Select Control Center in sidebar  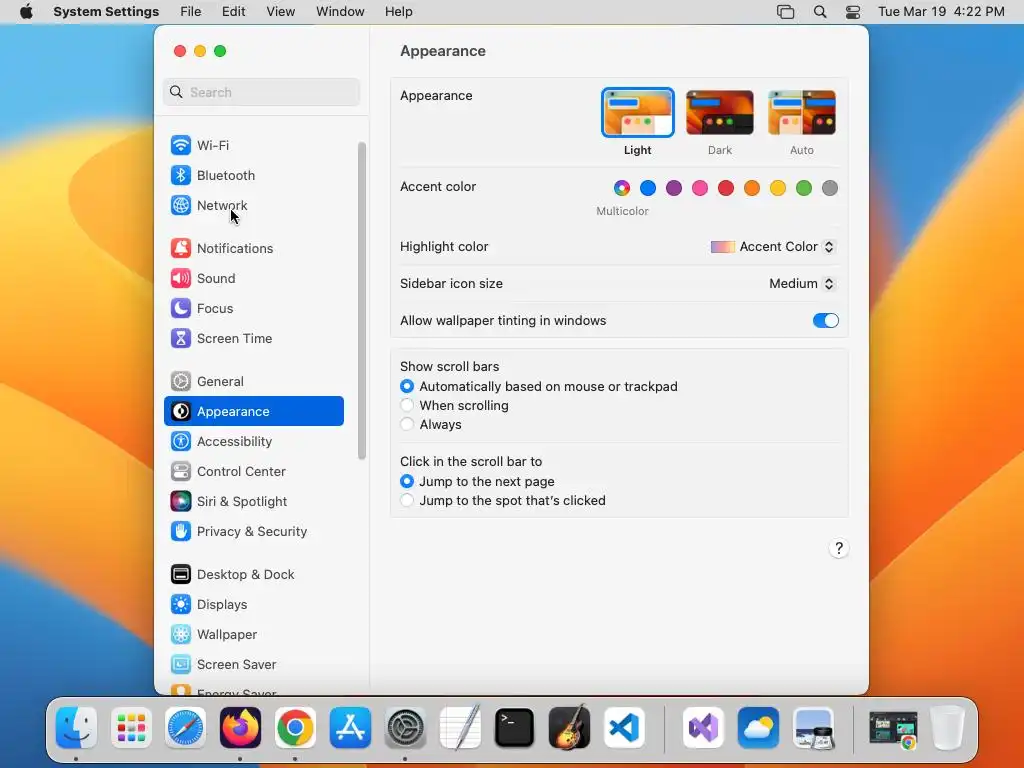(253, 472)
